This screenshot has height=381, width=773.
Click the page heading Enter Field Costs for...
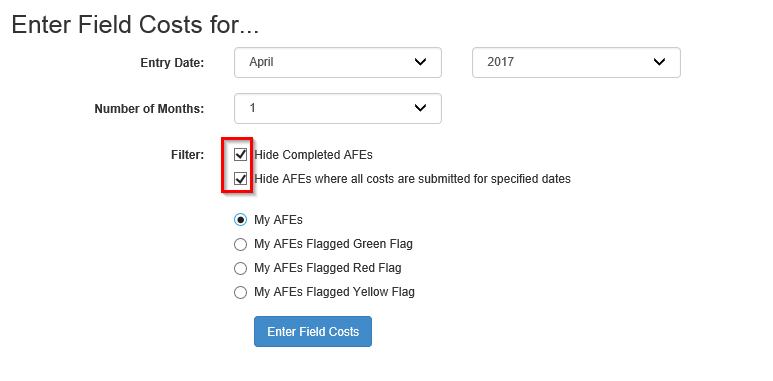tap(135, 25)
